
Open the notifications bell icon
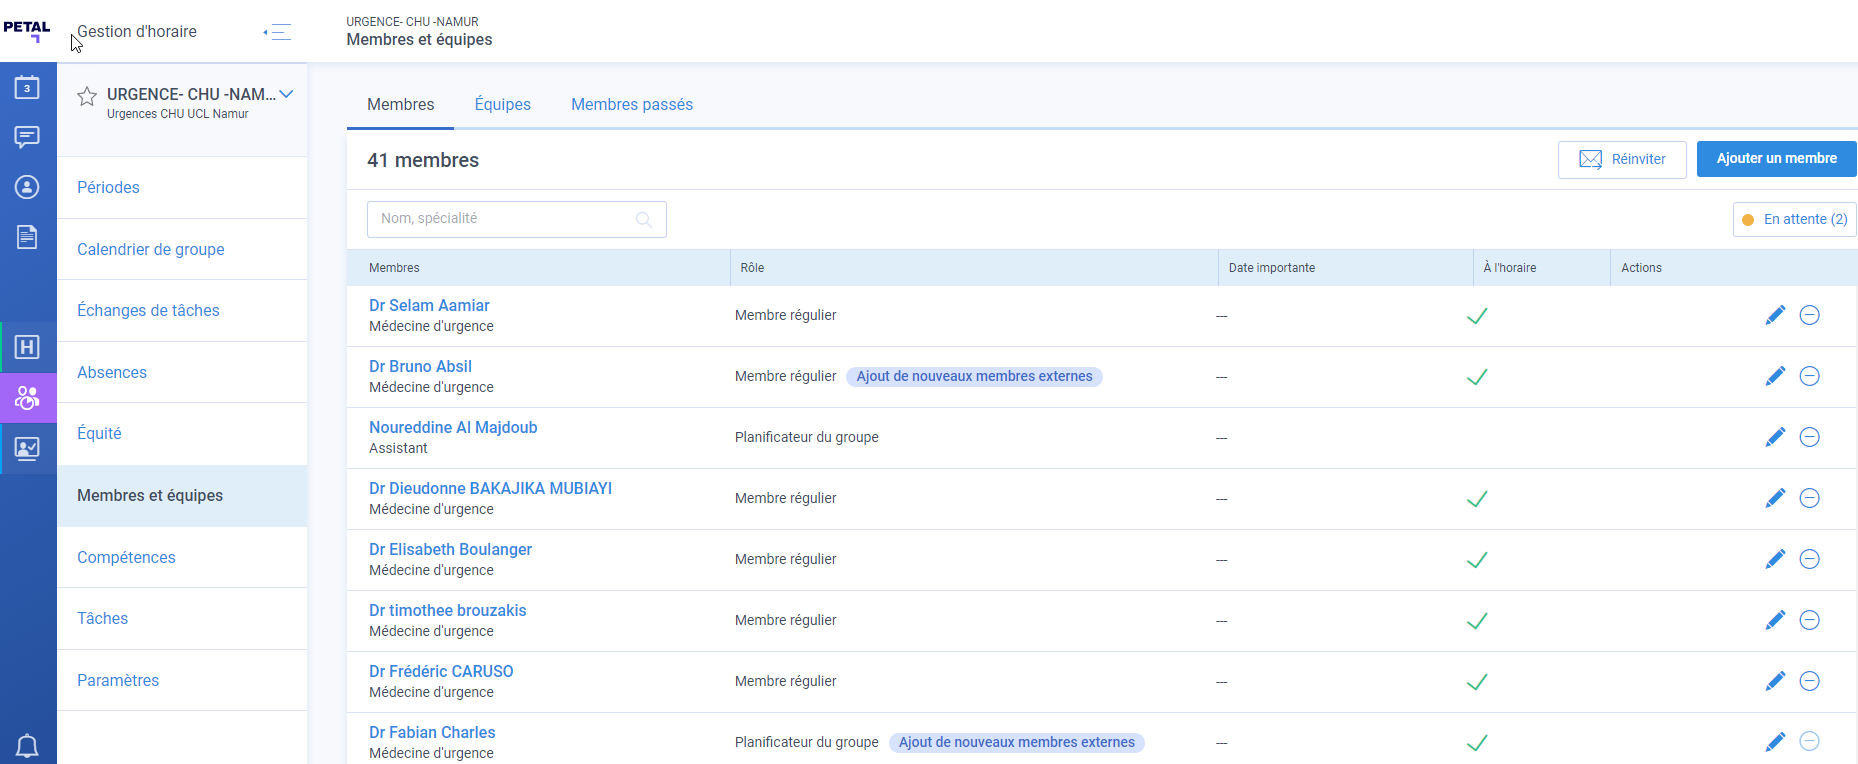(27, 746)
